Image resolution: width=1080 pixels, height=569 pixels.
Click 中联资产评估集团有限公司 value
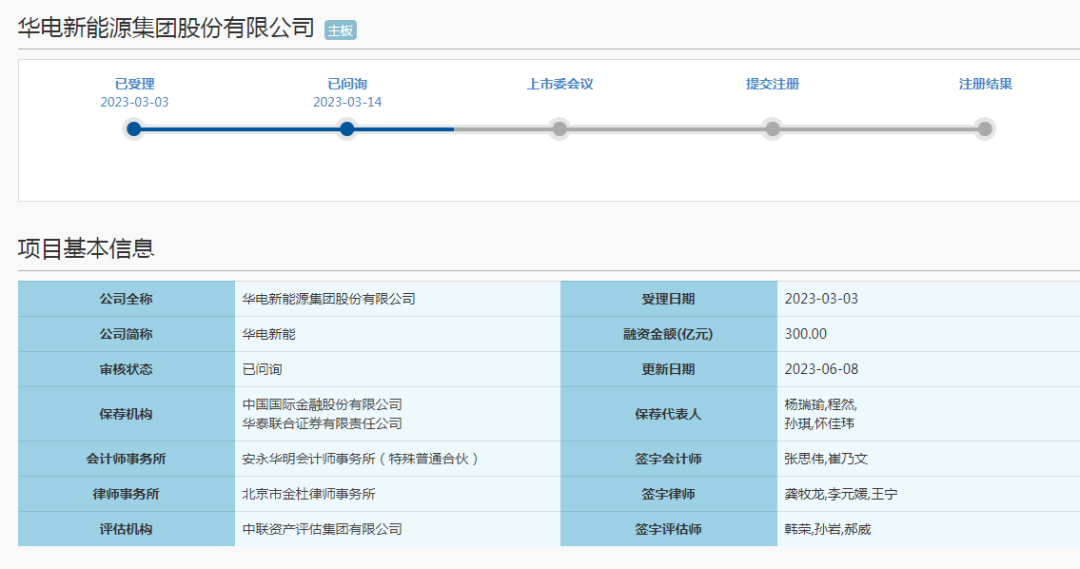click(x=322, y=529)
